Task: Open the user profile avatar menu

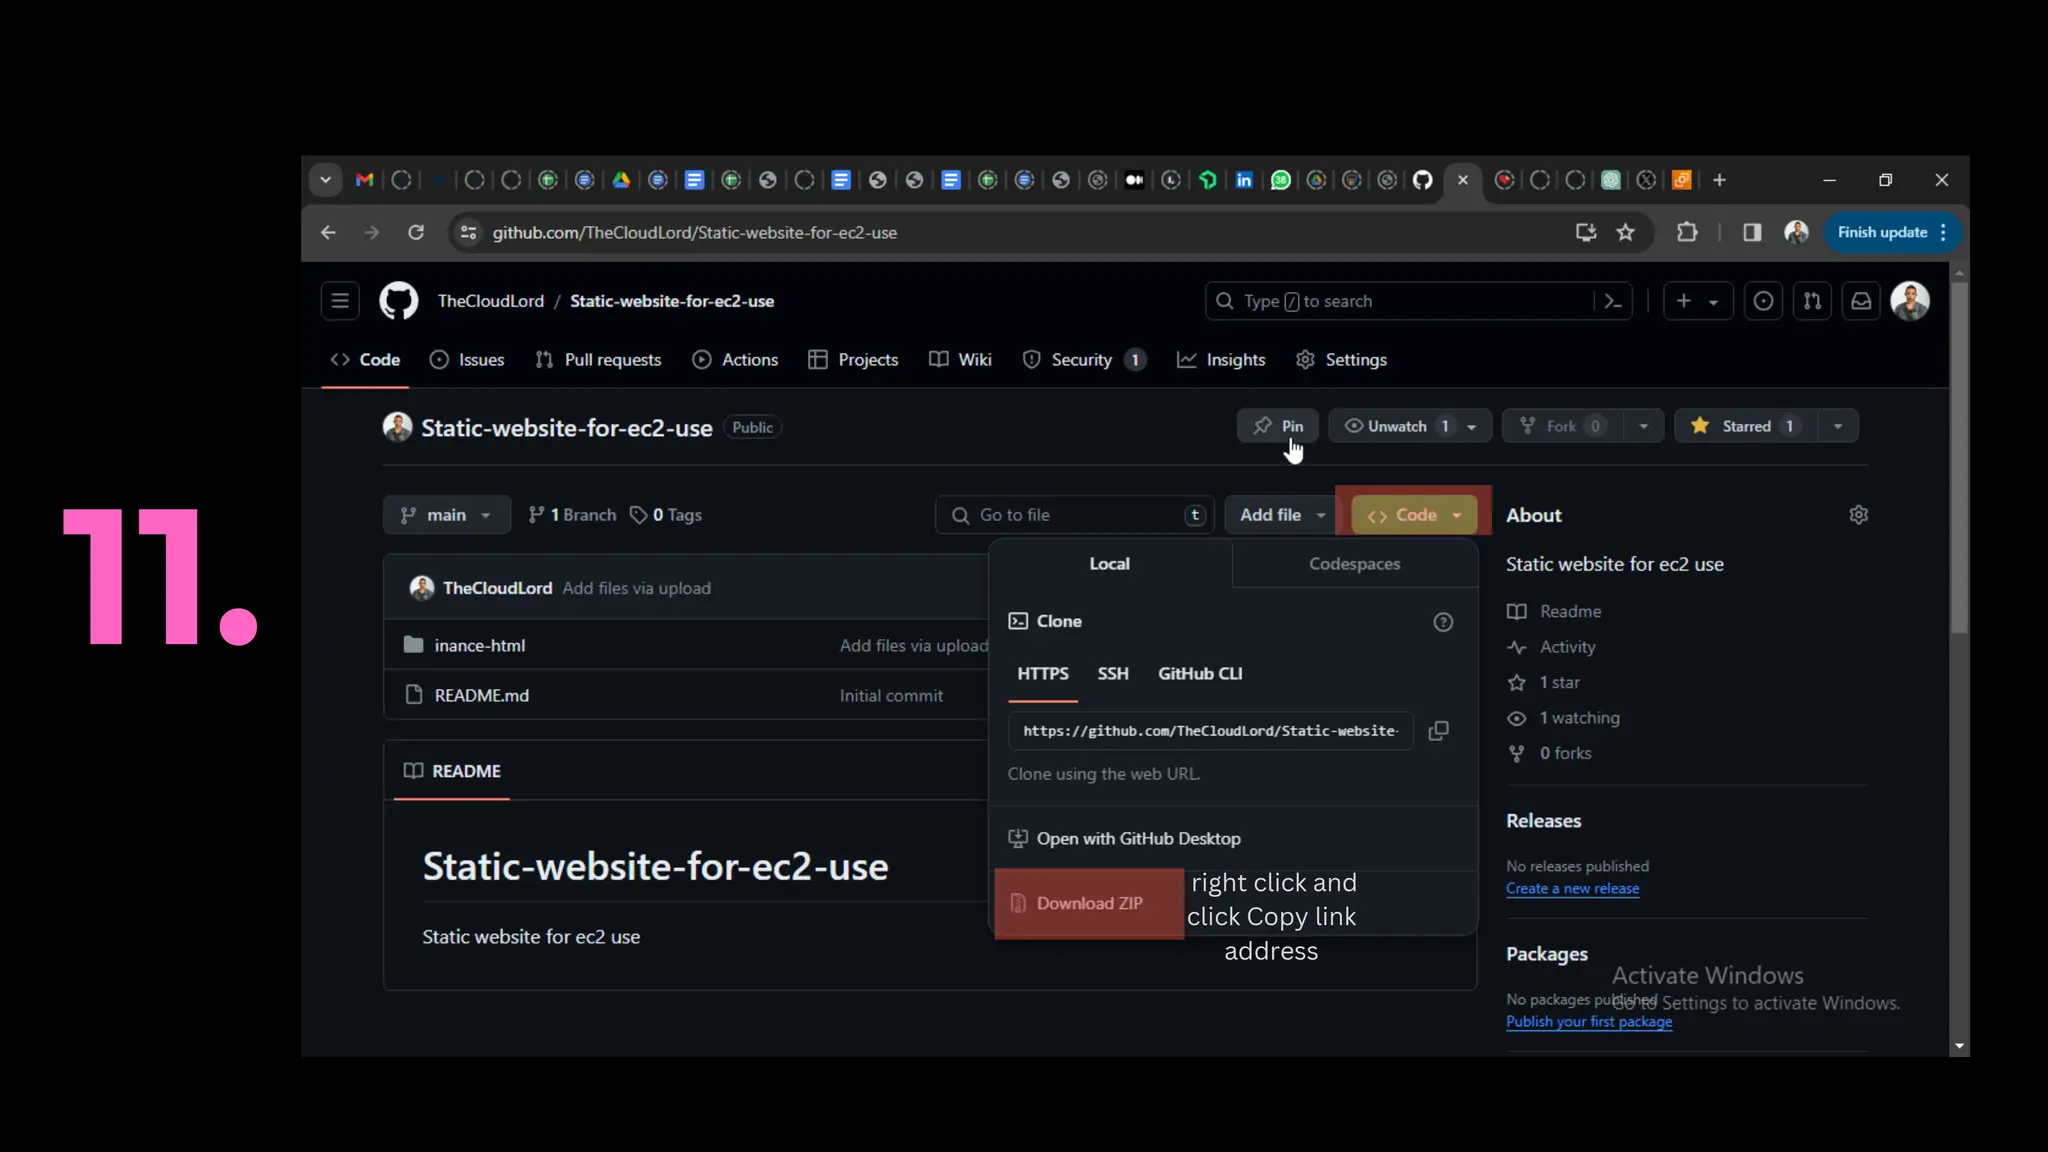Action: [1910, 301]
